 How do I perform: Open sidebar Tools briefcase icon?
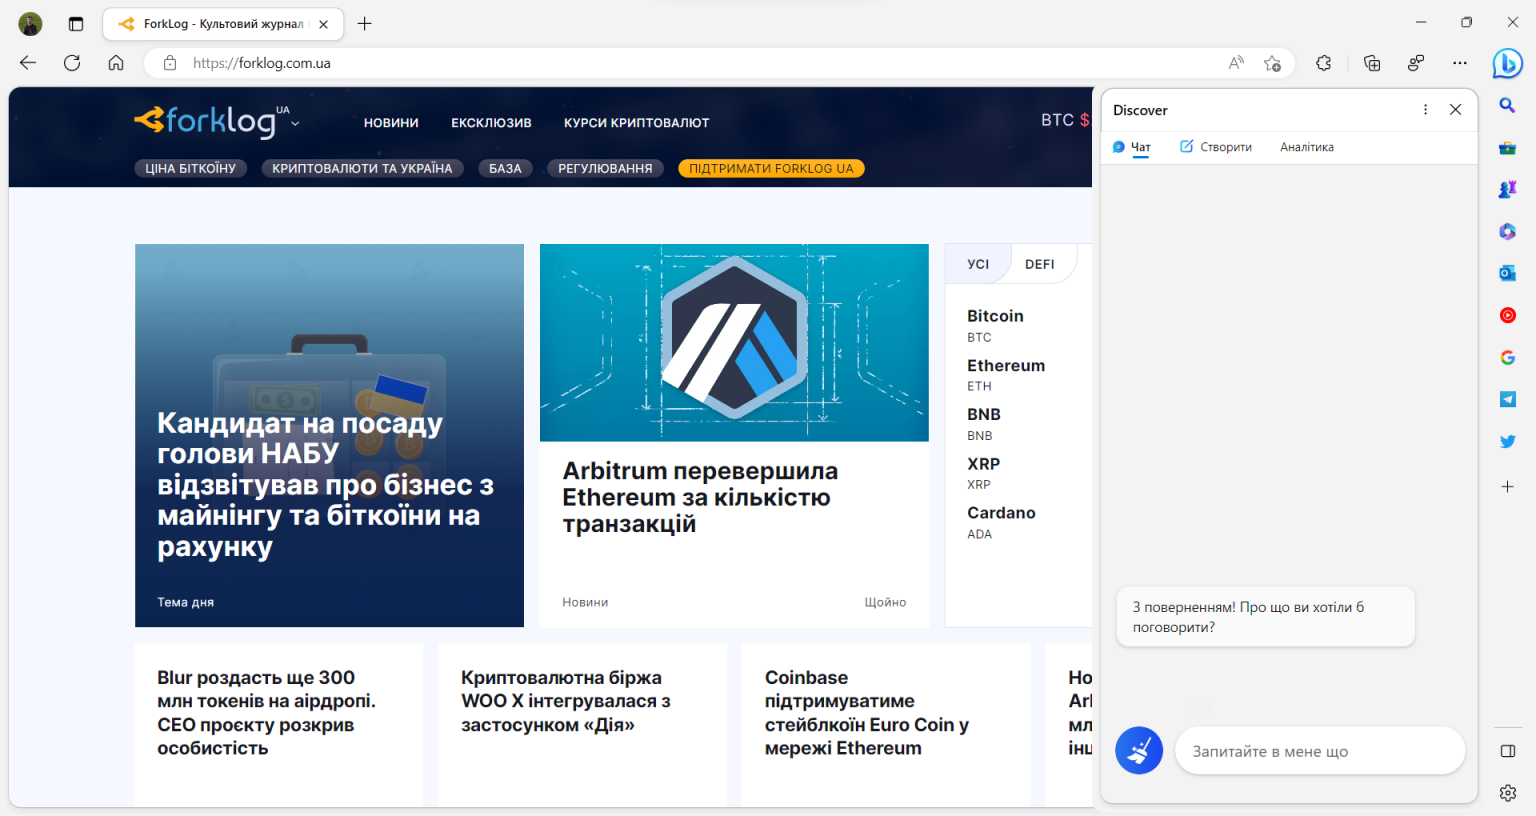[x=1507, y=148]
